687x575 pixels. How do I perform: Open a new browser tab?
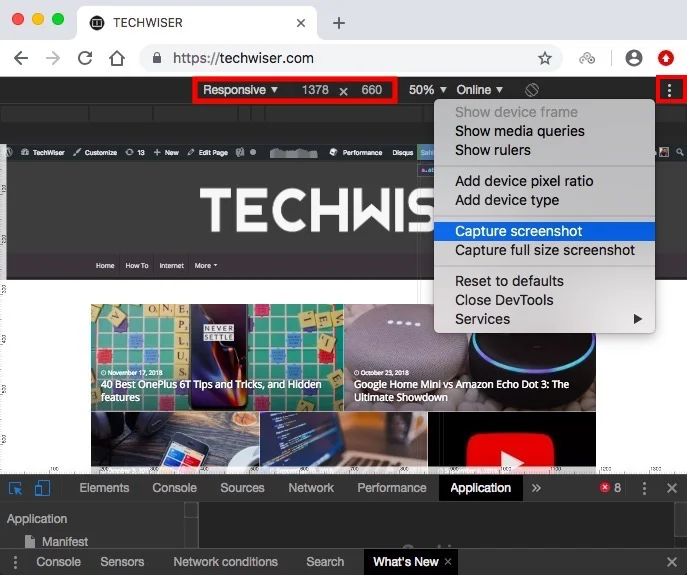tap(339, 23)
